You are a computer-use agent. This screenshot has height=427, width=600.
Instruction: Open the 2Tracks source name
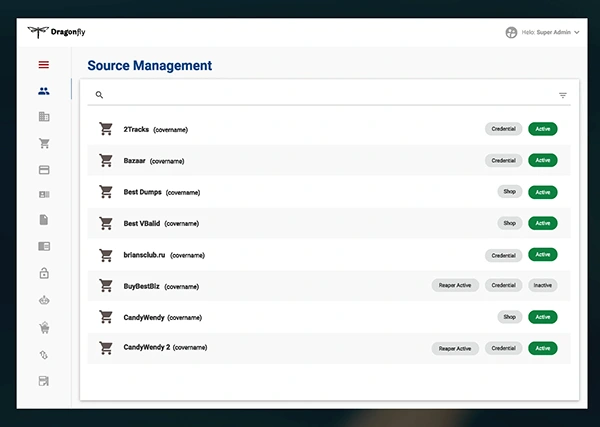[136, 129]
